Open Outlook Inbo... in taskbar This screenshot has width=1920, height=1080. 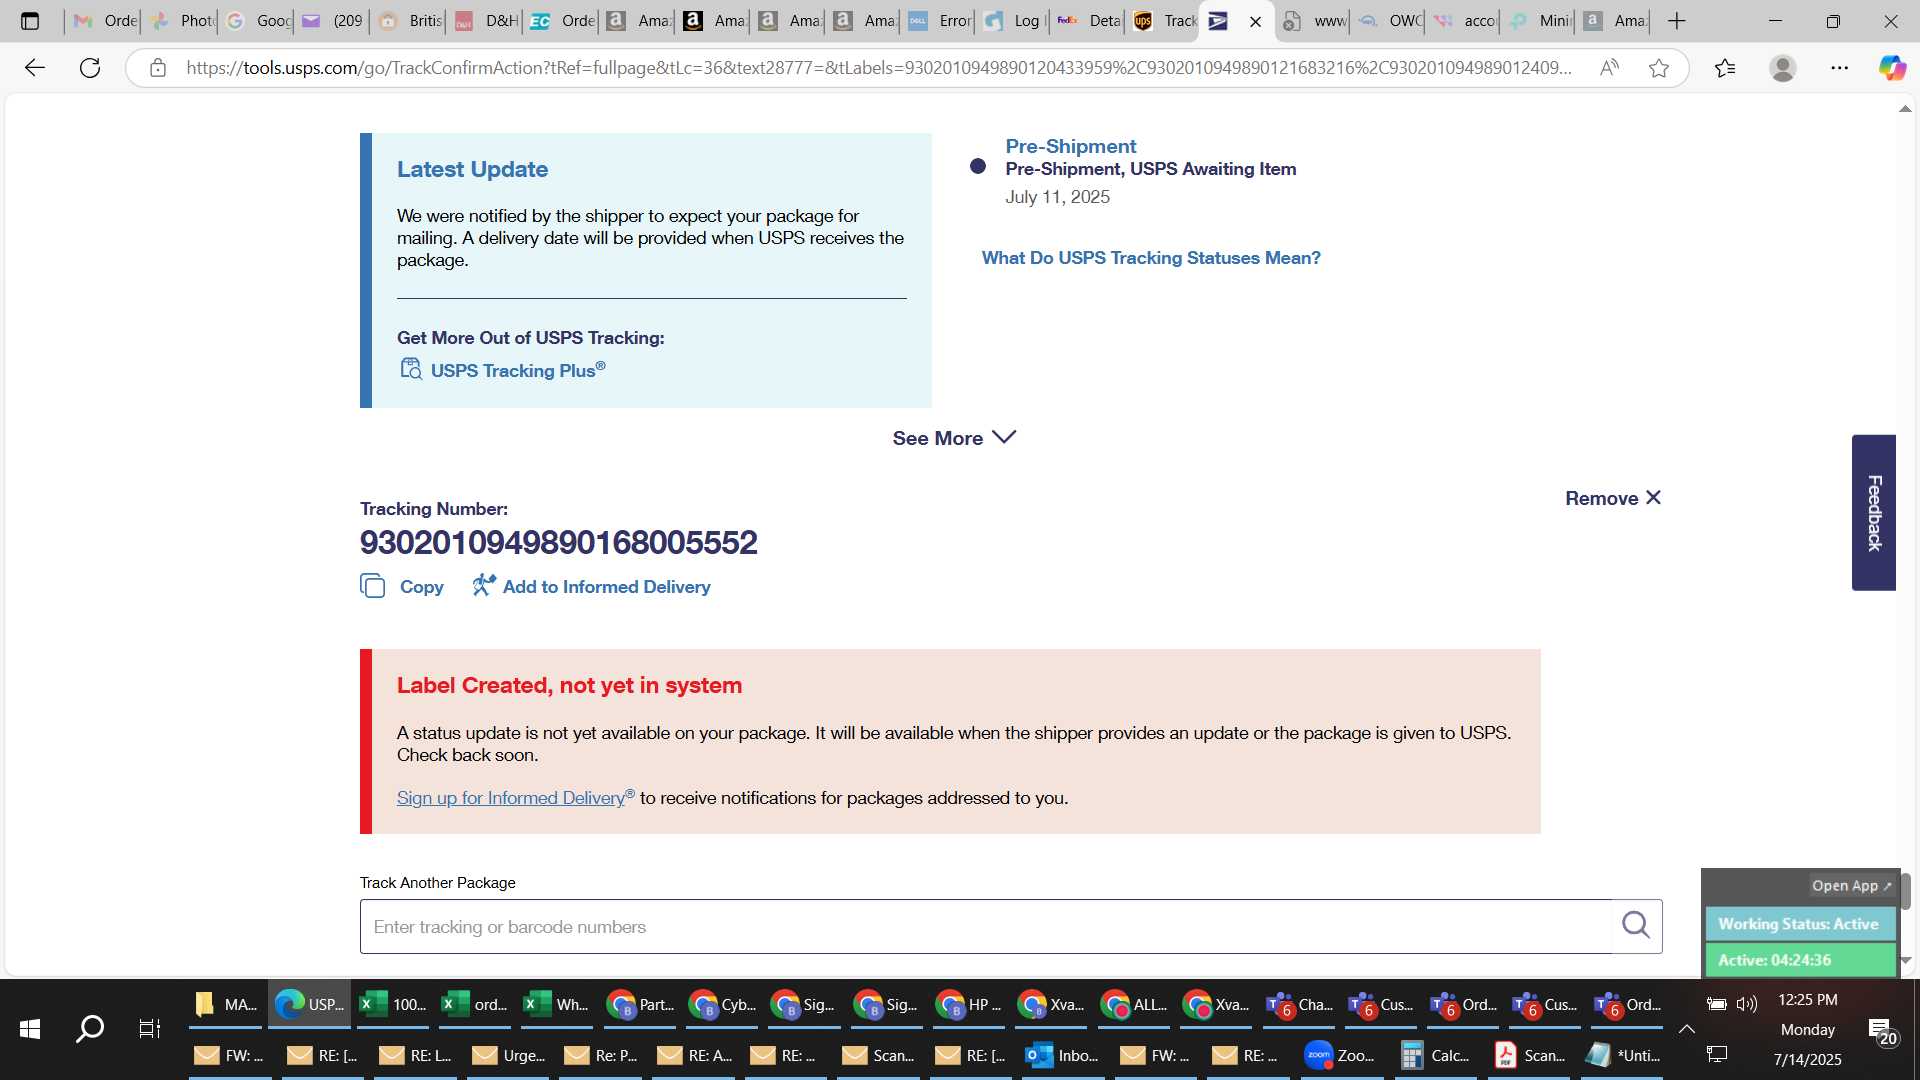tap(1061, 1056)
